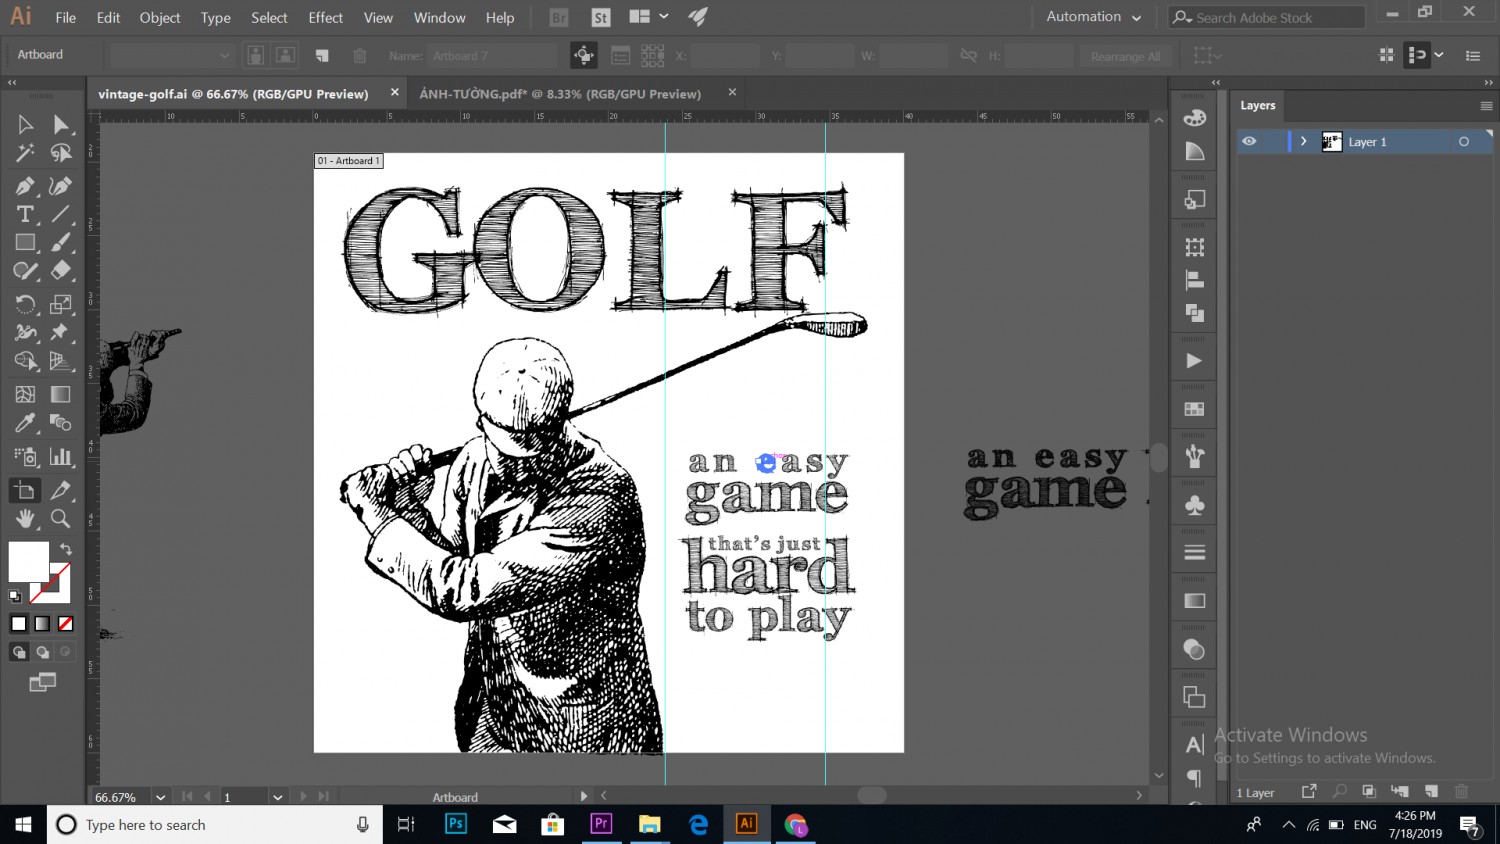The height and width of the screenshot is (844, 1500).
Task: Open Arrange Documents dropdown
Action: pyautogui.click(x=648, y=17)
